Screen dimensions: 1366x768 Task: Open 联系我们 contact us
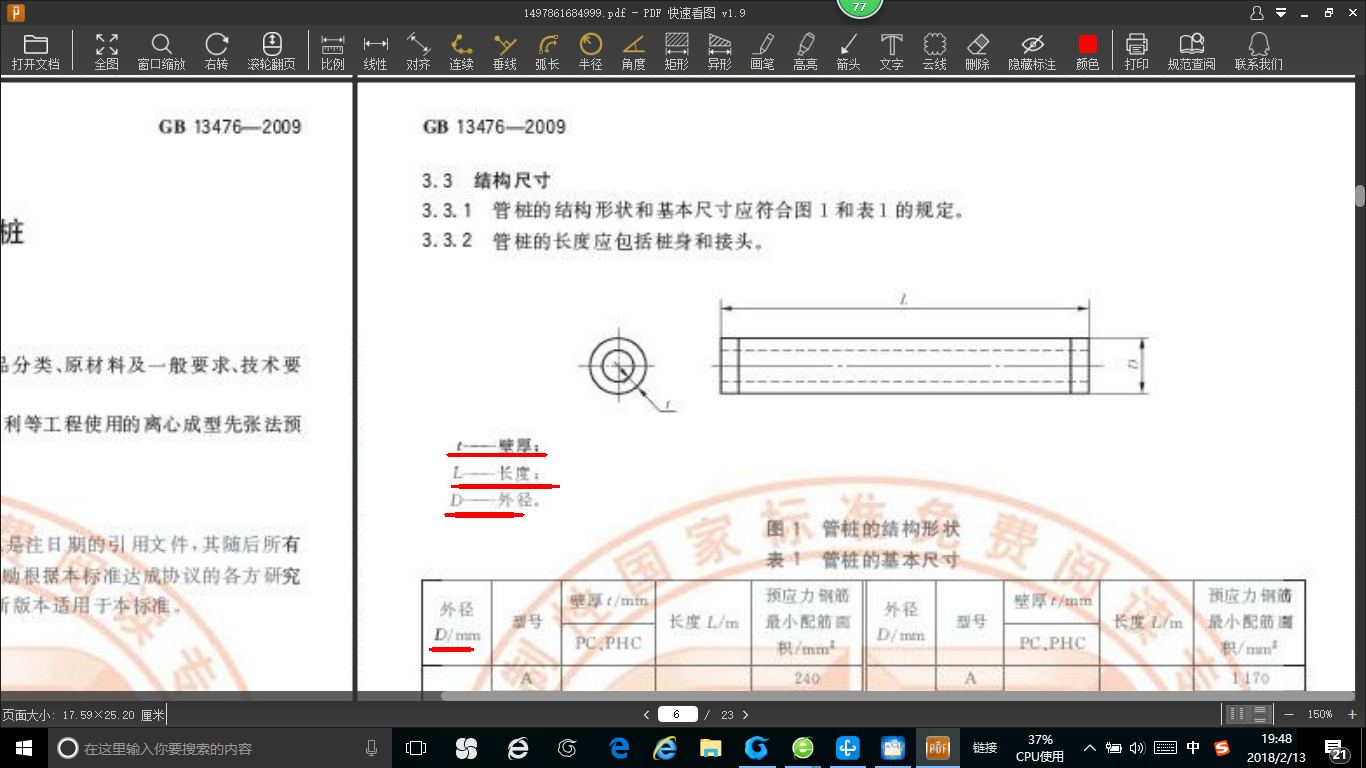(x=1259, y=52)
